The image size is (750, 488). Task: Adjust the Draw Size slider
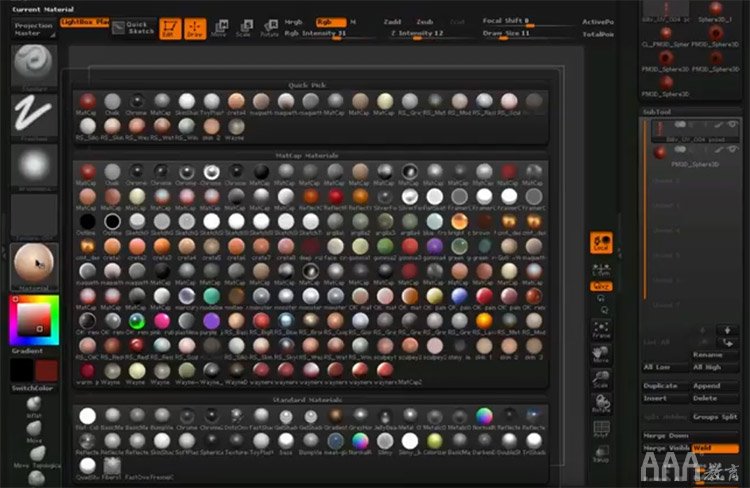(x=527, y=33)
